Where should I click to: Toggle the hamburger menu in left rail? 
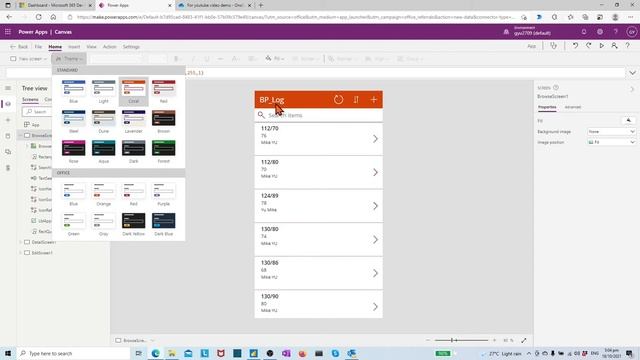tap(8, 88)
